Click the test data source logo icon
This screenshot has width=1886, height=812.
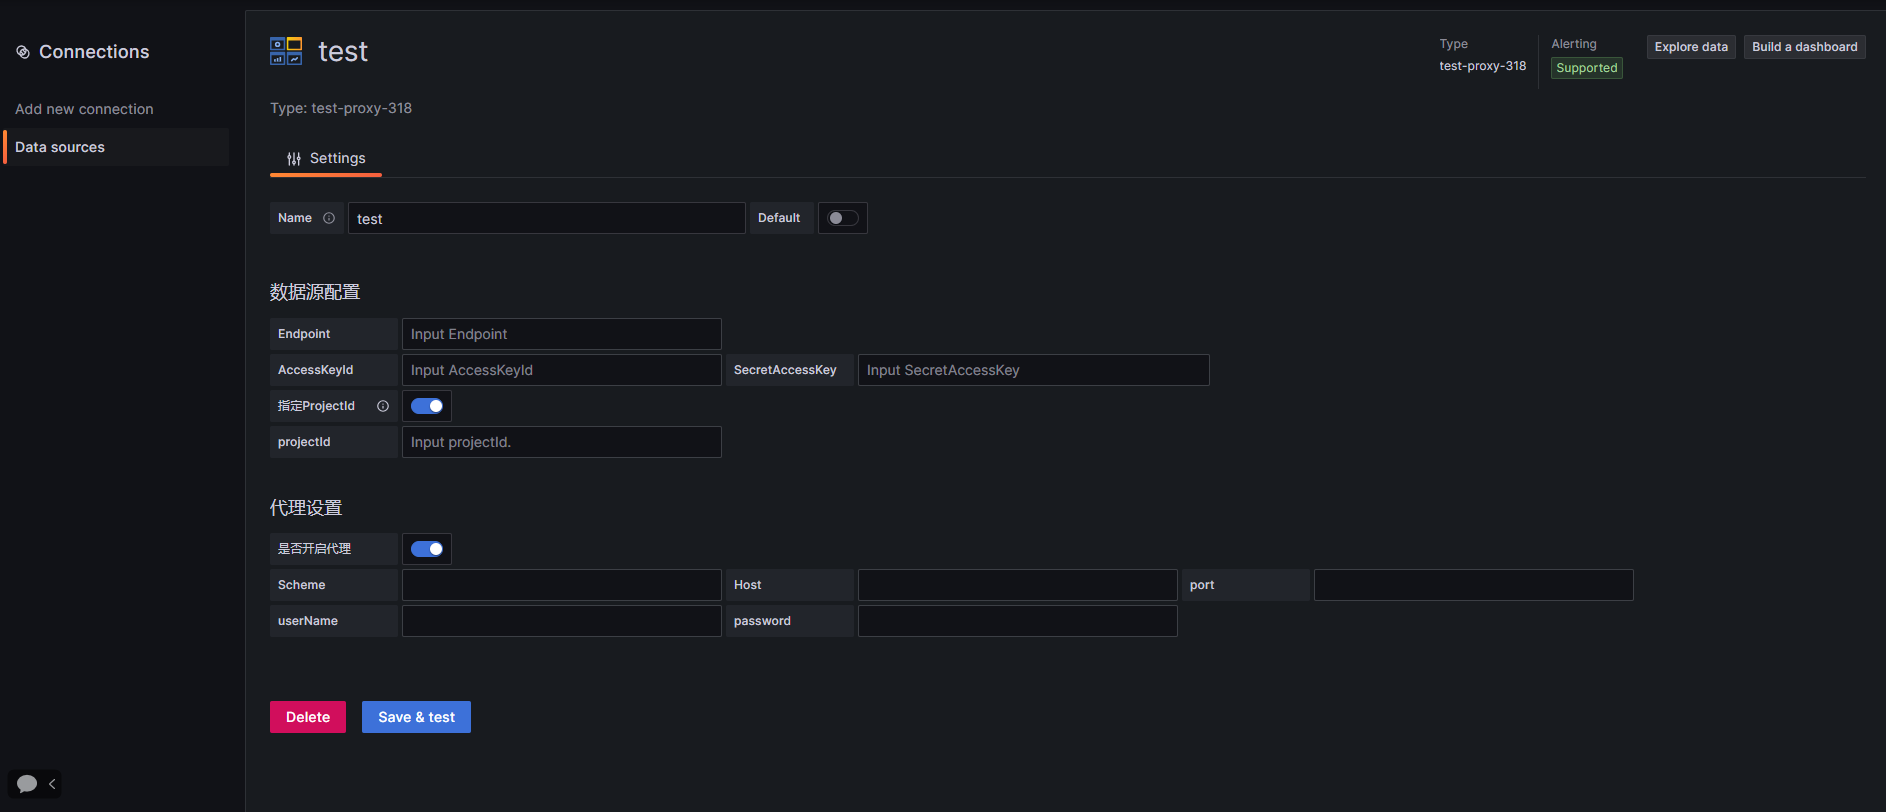click(286, 51)
